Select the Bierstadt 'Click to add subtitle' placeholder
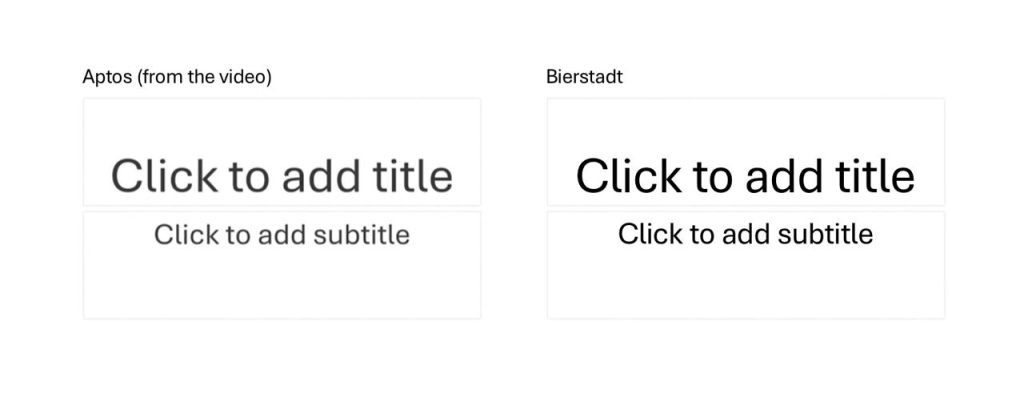Viewport: 1024px width, 394px height. coord(746,265)
